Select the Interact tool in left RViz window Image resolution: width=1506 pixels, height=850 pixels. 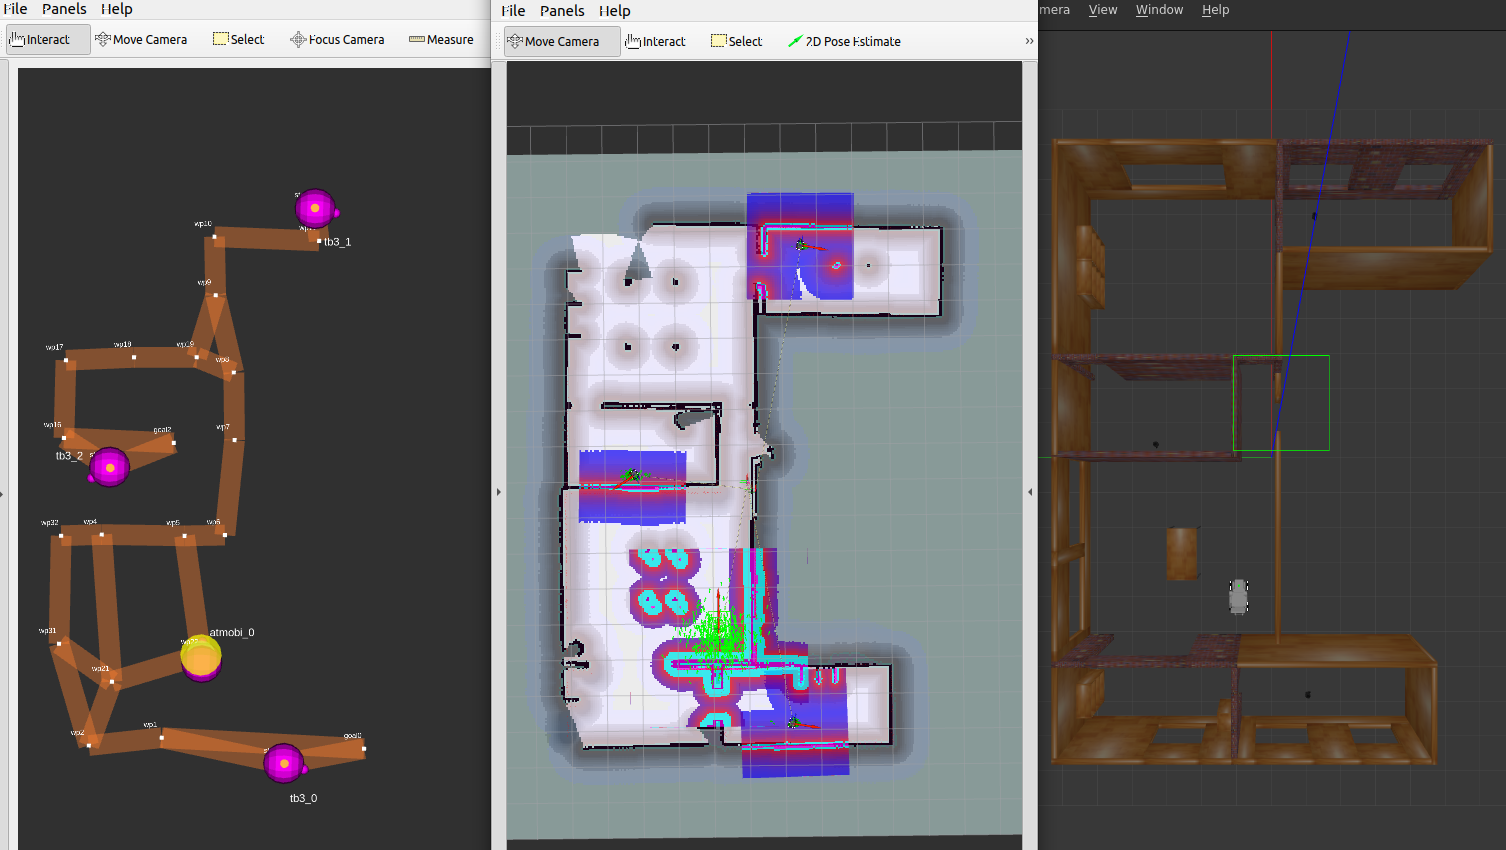click(48, 40)
